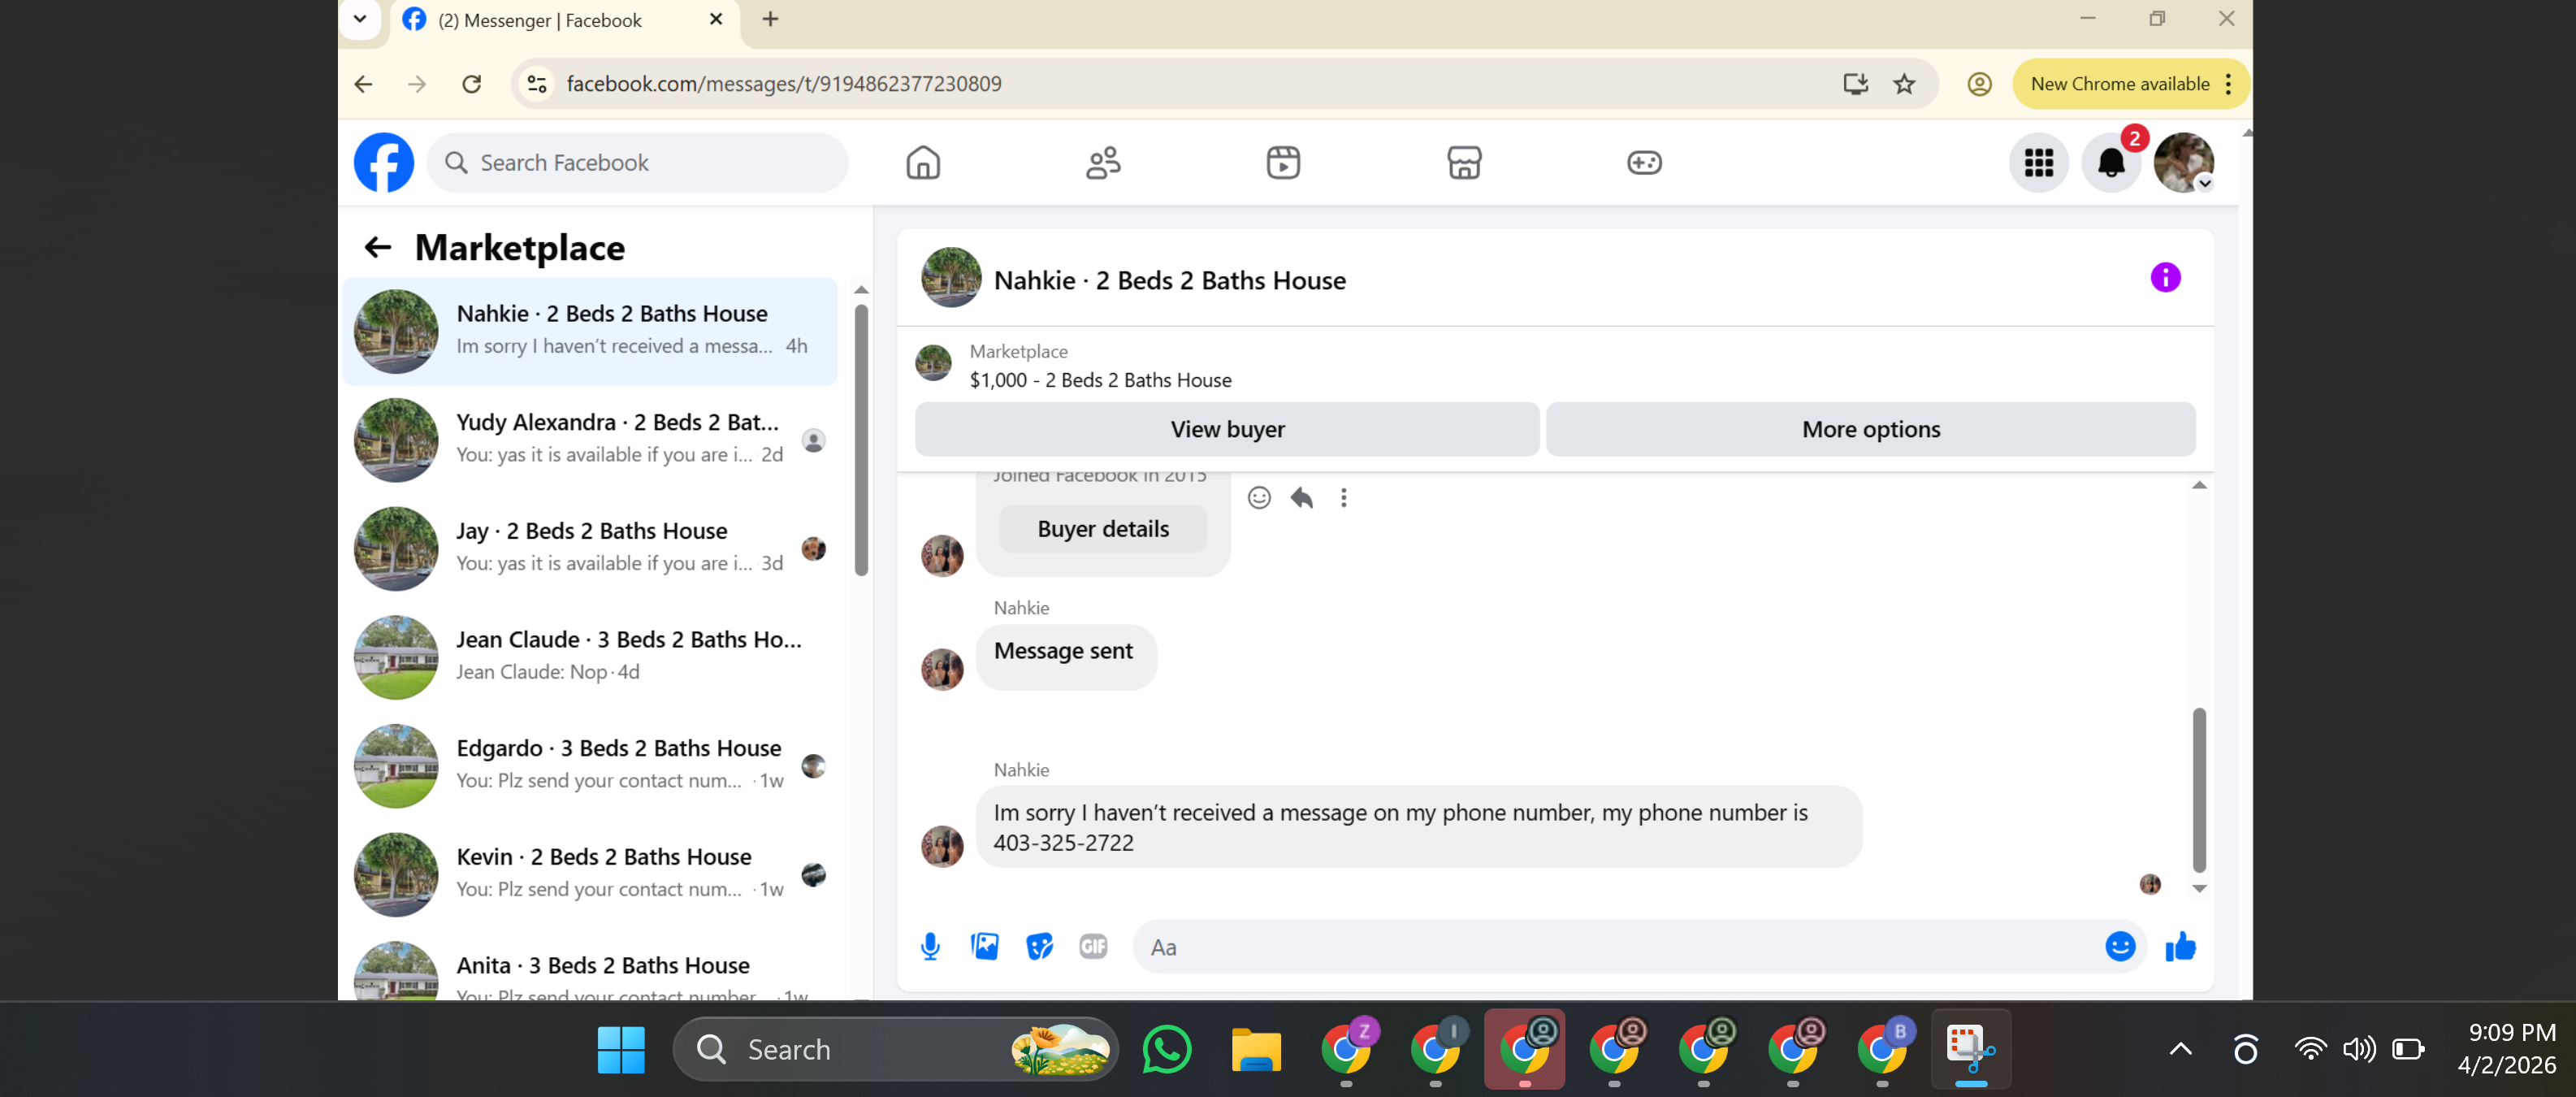
Task: Record a voice clip with microphone icon
Action: tap(930, 946)
